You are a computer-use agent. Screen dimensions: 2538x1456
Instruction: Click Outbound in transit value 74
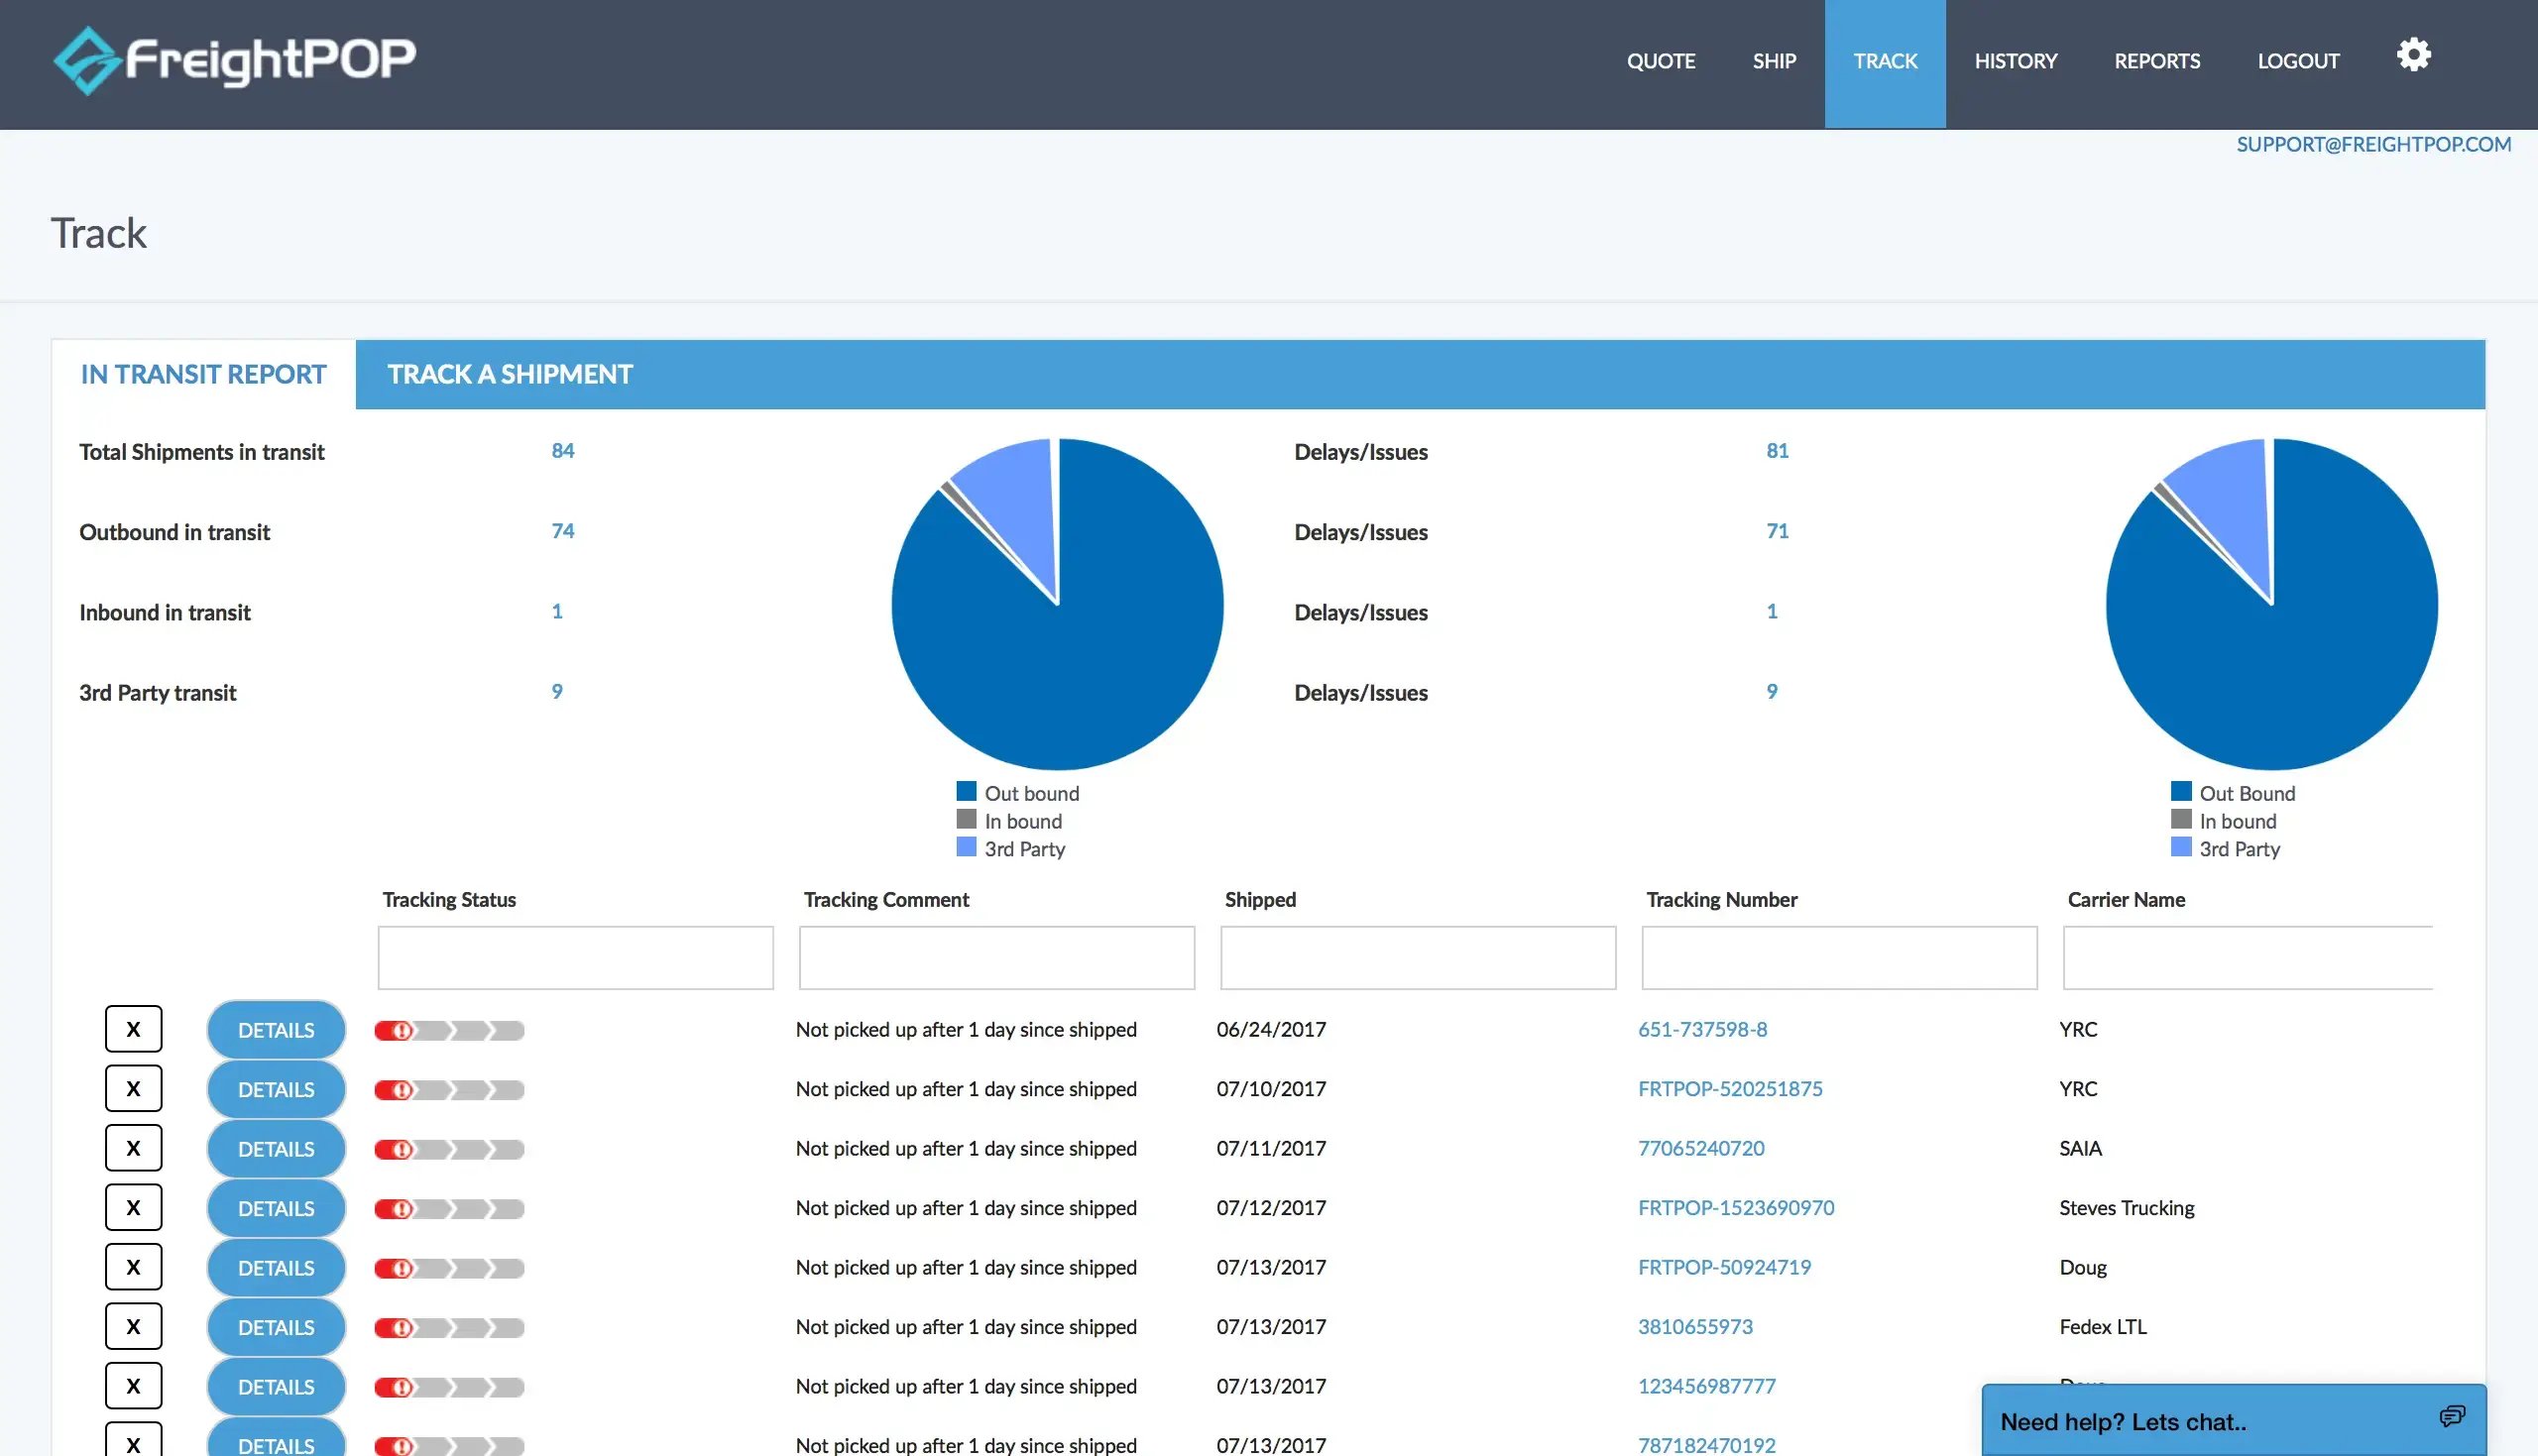563,531
